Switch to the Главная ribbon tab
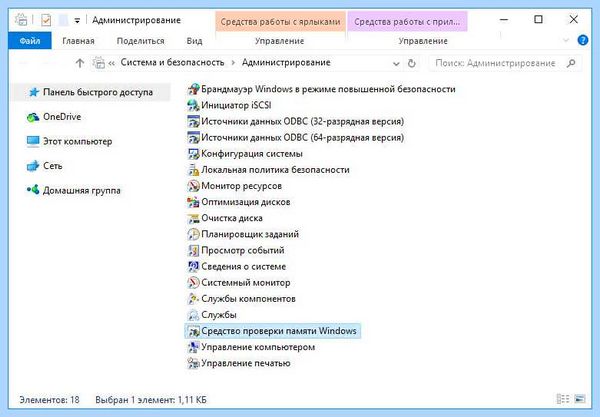 pyautogui.click(x=78, y=41)
